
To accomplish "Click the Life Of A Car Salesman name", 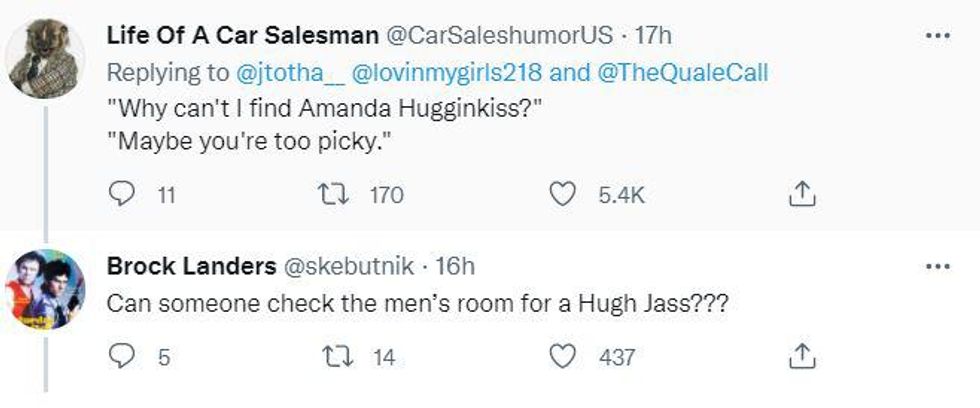I will [x=239, y=36].
